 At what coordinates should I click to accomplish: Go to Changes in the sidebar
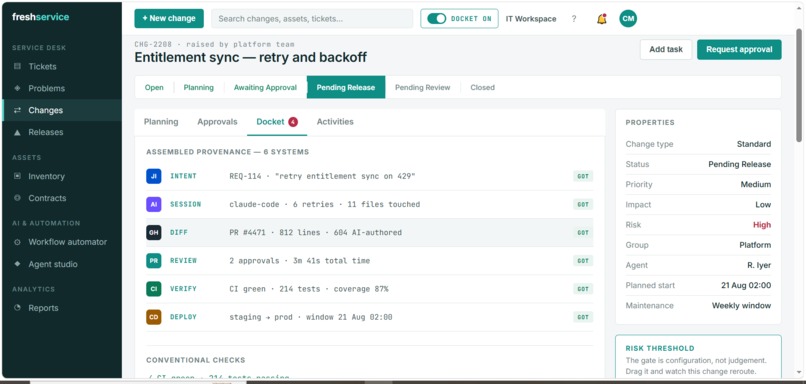[62, 110]
